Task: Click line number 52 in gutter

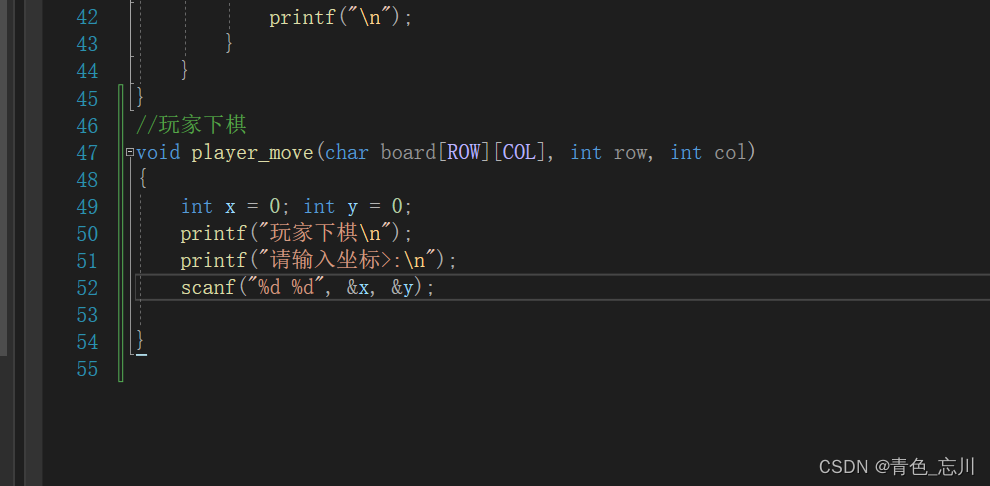Action: click(x=87, y=288)
